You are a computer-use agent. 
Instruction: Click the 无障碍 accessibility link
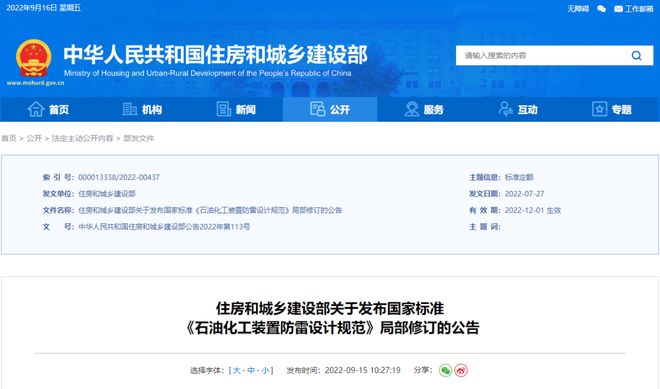point(578,9)
